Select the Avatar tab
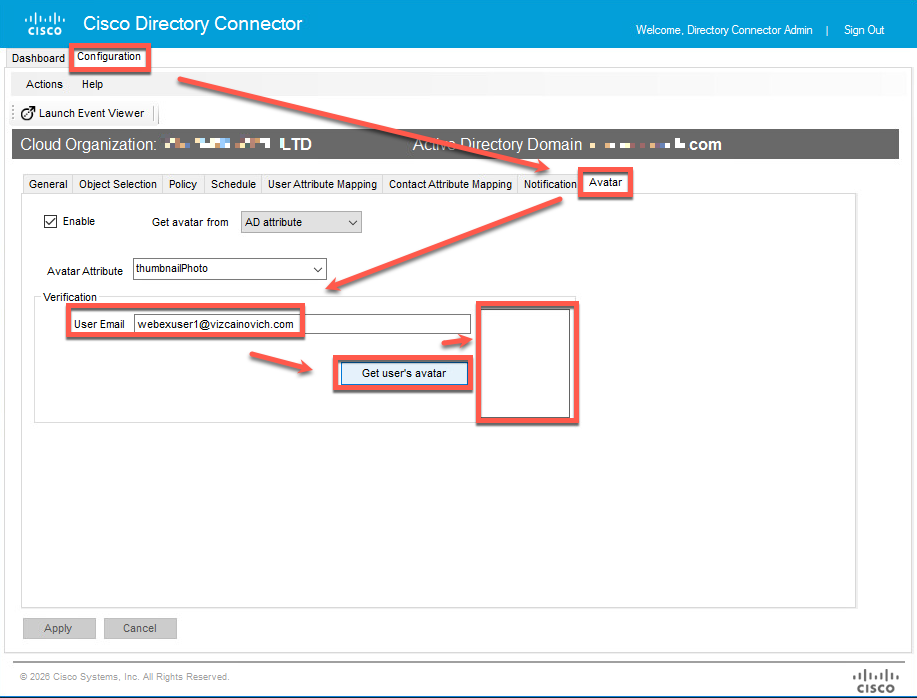The width and height of the screenshot is (917, 698). [x=605, y=182]
